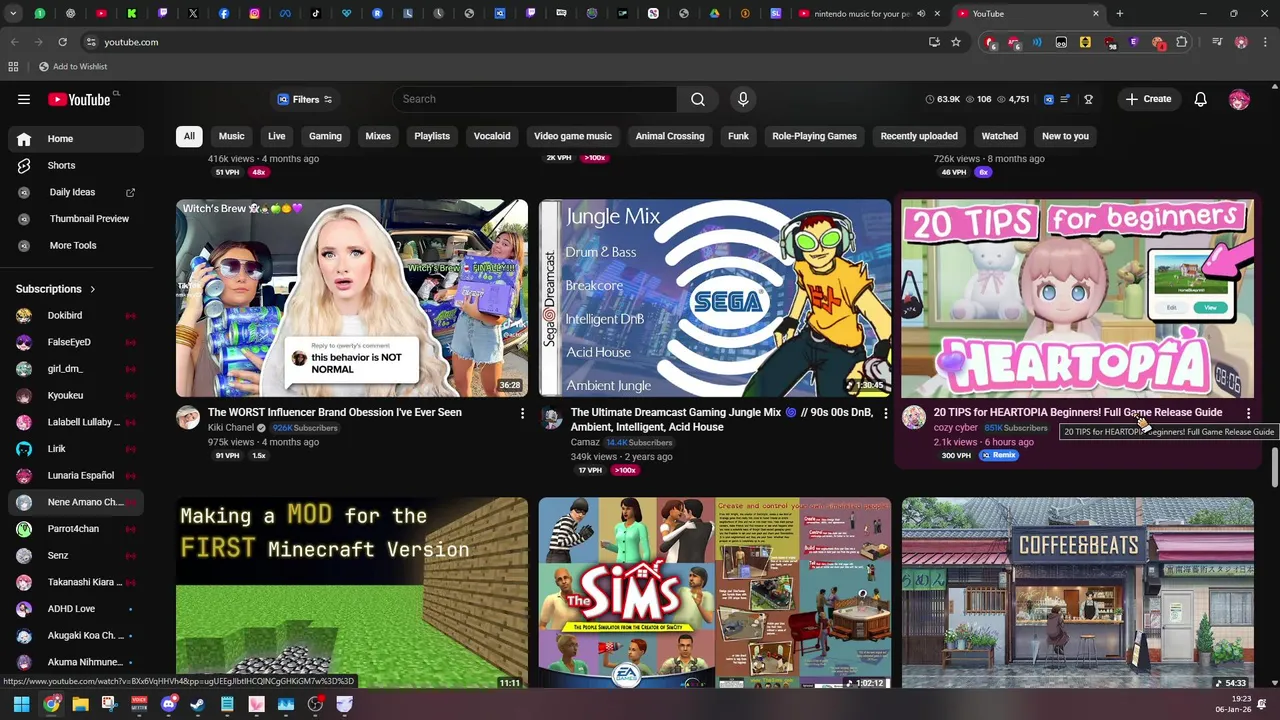Play the Coffee & Beats thumbnail
1280x720 pixels.
[x=1077, y=593]
